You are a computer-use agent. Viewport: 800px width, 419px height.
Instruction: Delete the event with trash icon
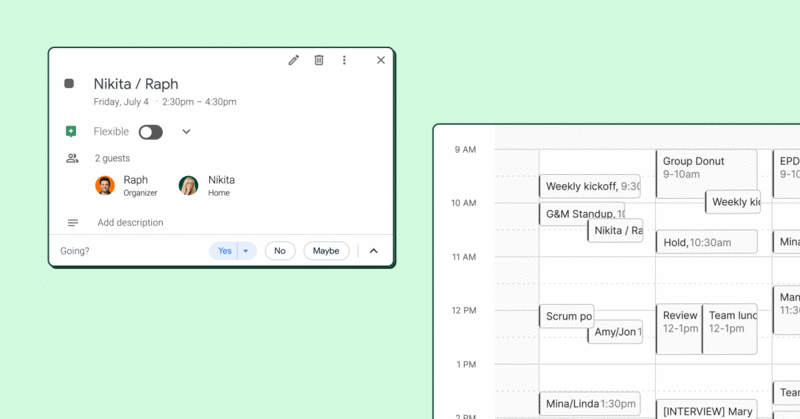[x=319, y=60]
